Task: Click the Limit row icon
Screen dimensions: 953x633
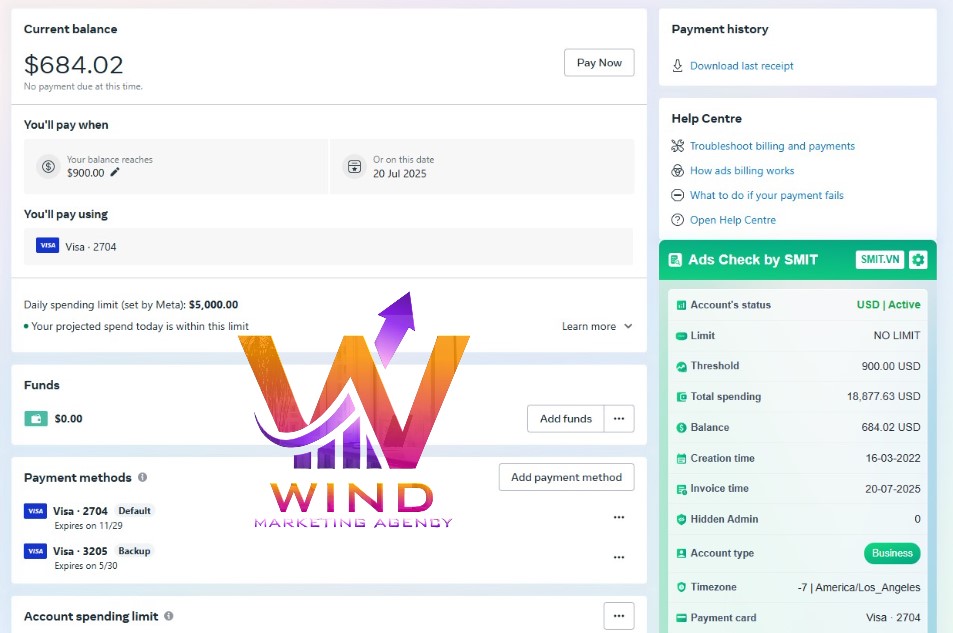Action: tap(681, 336)
